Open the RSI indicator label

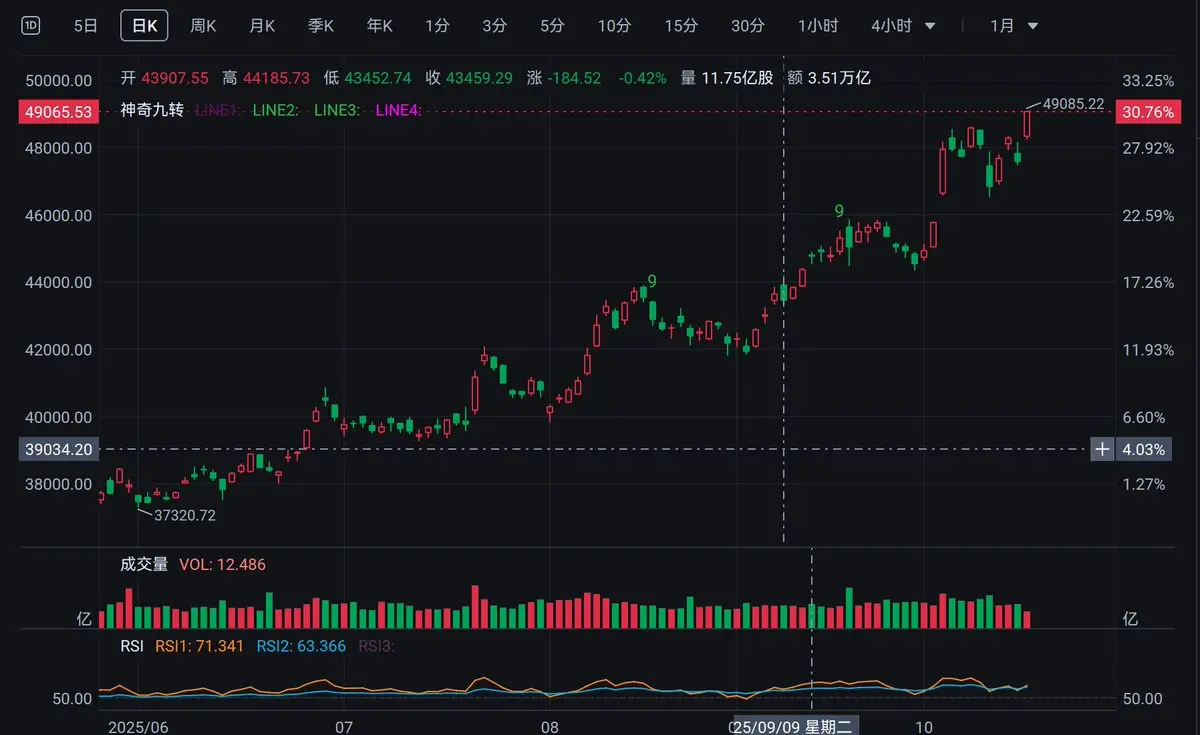132,646
